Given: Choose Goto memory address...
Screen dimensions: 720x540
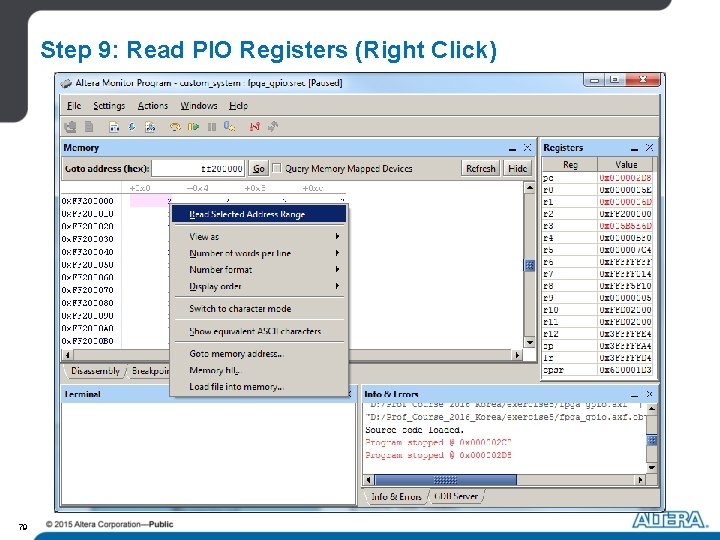Looking at the screenshot, I should pyautogui.click(x=259, y=354).
